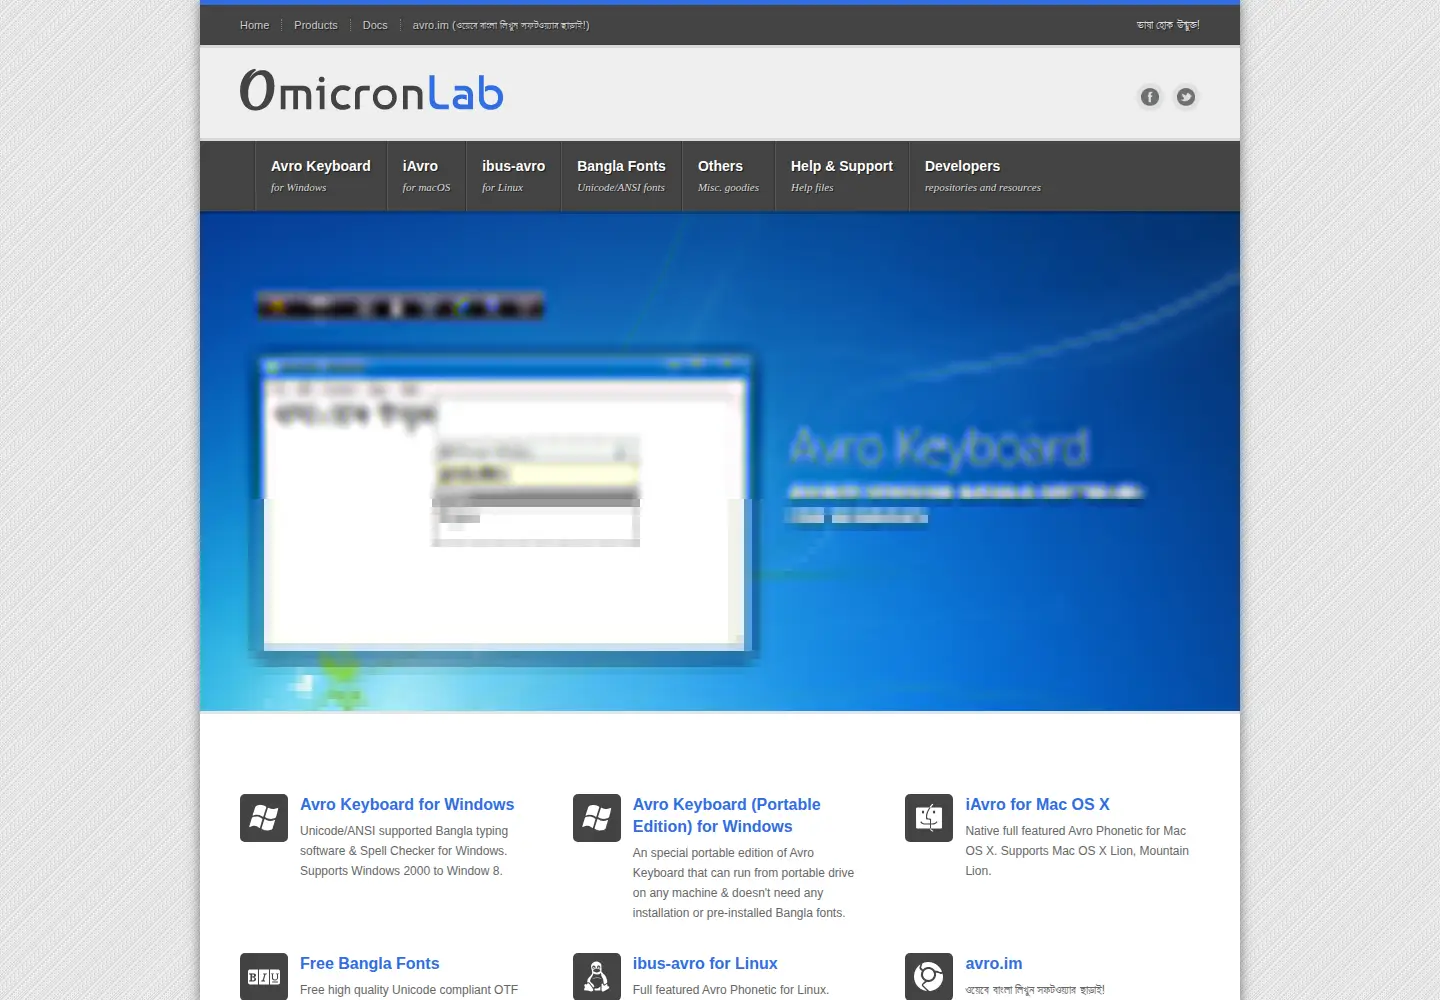The height and width of the screenshot is (1000, 1440).
Task: Open the ibus-avro for Linux menu
Action: coord(514,176)
